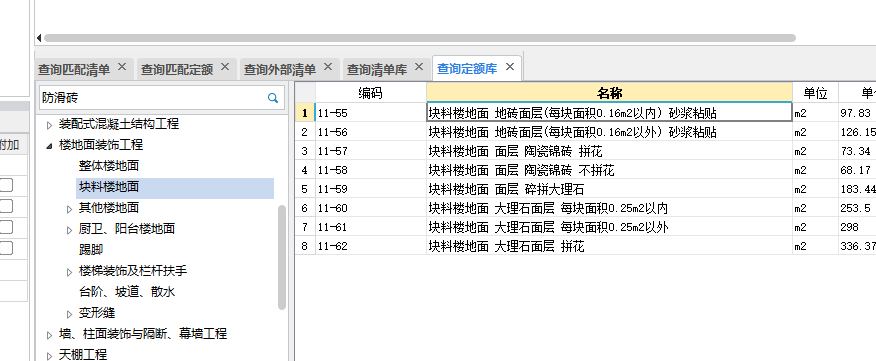876x361 pixels.
Task: Select the 查询定额库 tab
Action: point(467,69)
